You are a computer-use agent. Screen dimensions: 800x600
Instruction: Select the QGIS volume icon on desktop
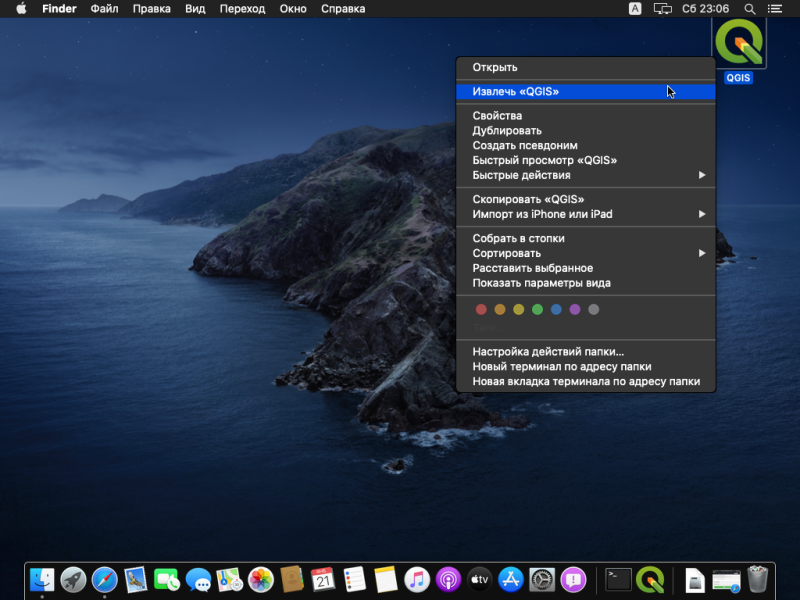click(739, 43)
